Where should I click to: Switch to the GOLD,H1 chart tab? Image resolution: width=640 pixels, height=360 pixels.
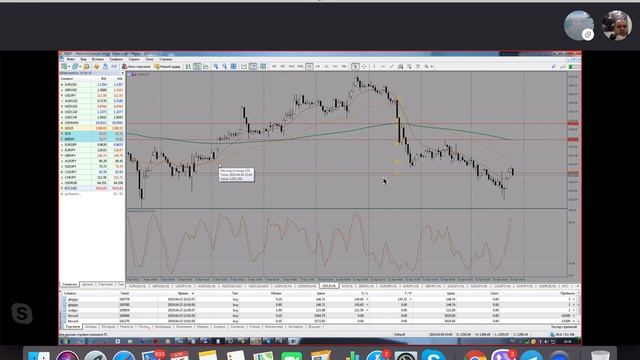tap(329, 286)
